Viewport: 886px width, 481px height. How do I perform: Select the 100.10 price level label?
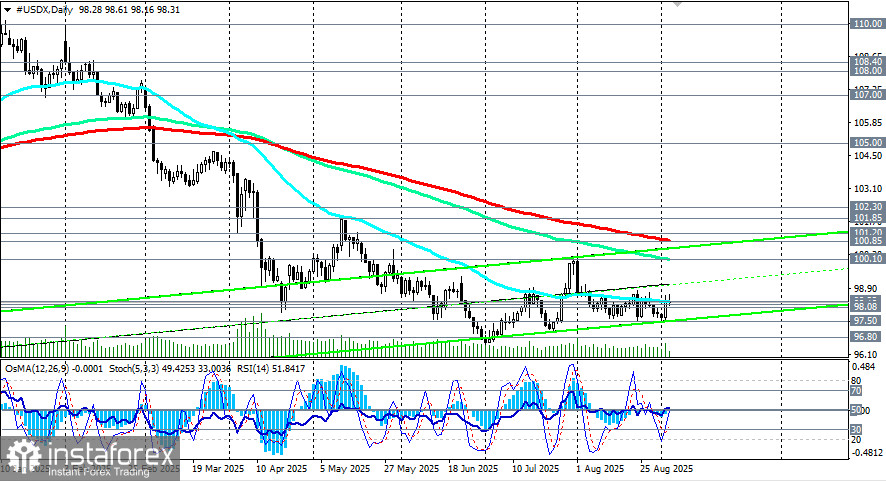click(x=867, y=259)
